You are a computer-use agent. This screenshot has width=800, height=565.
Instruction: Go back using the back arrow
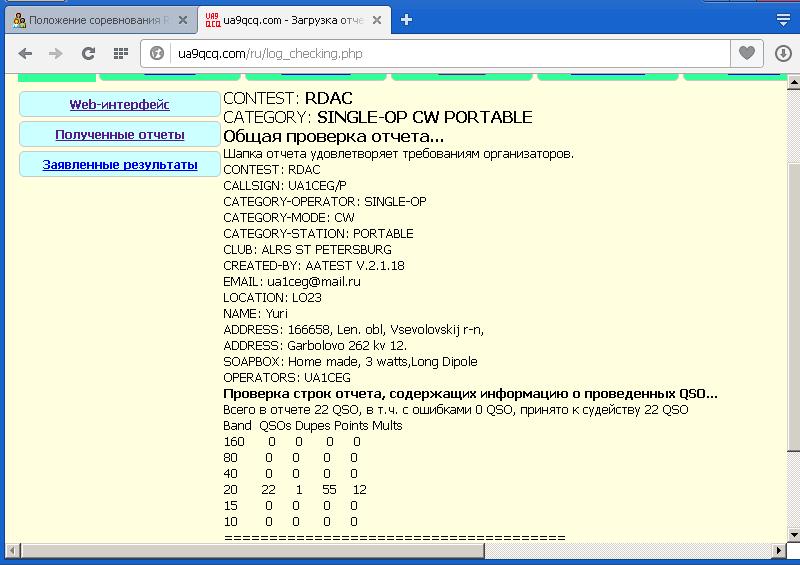coord(25,53)
